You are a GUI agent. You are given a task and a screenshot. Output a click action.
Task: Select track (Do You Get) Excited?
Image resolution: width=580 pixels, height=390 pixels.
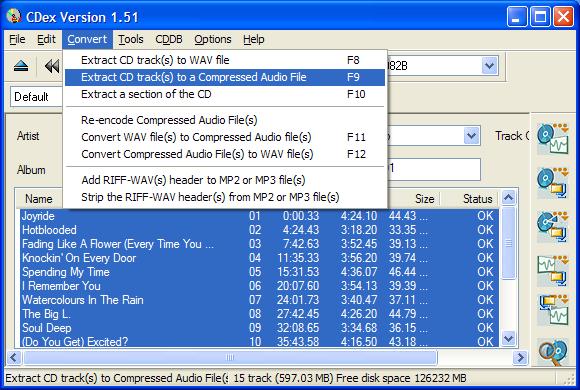(x=75, y=342)
